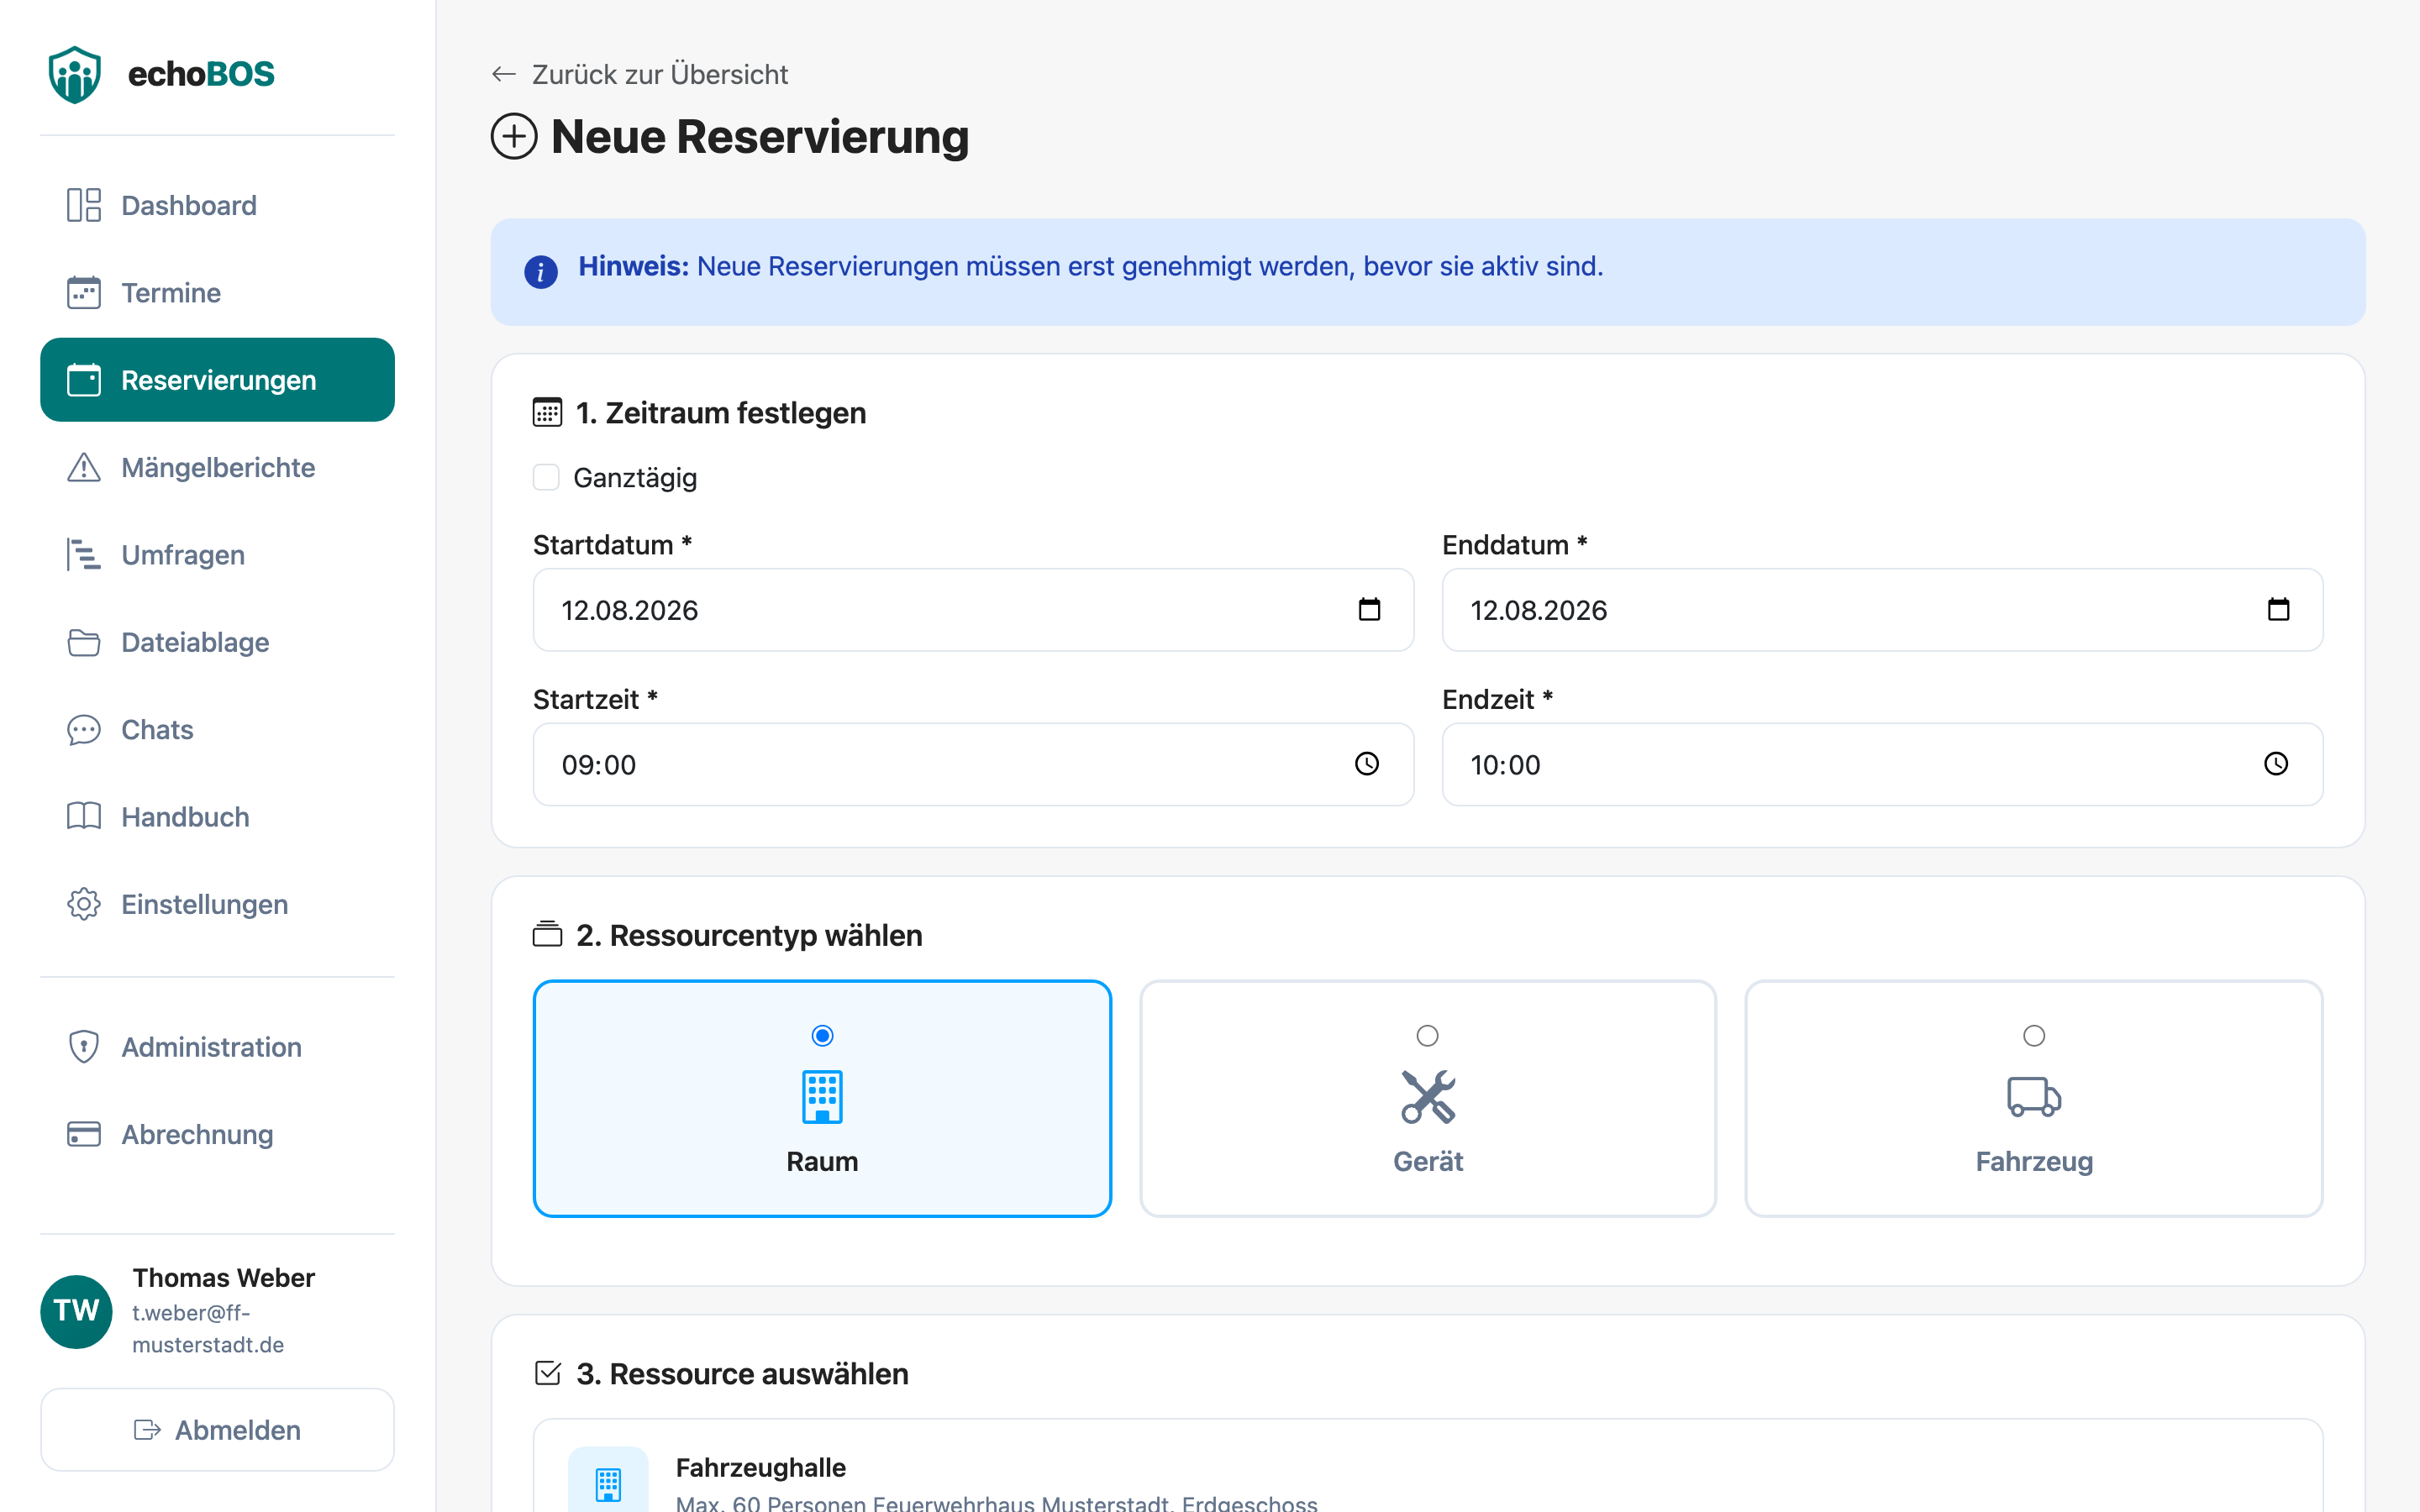Choose the Fahrzeughalle resource name
2420x1512 pixels.
pos(761,1467)
